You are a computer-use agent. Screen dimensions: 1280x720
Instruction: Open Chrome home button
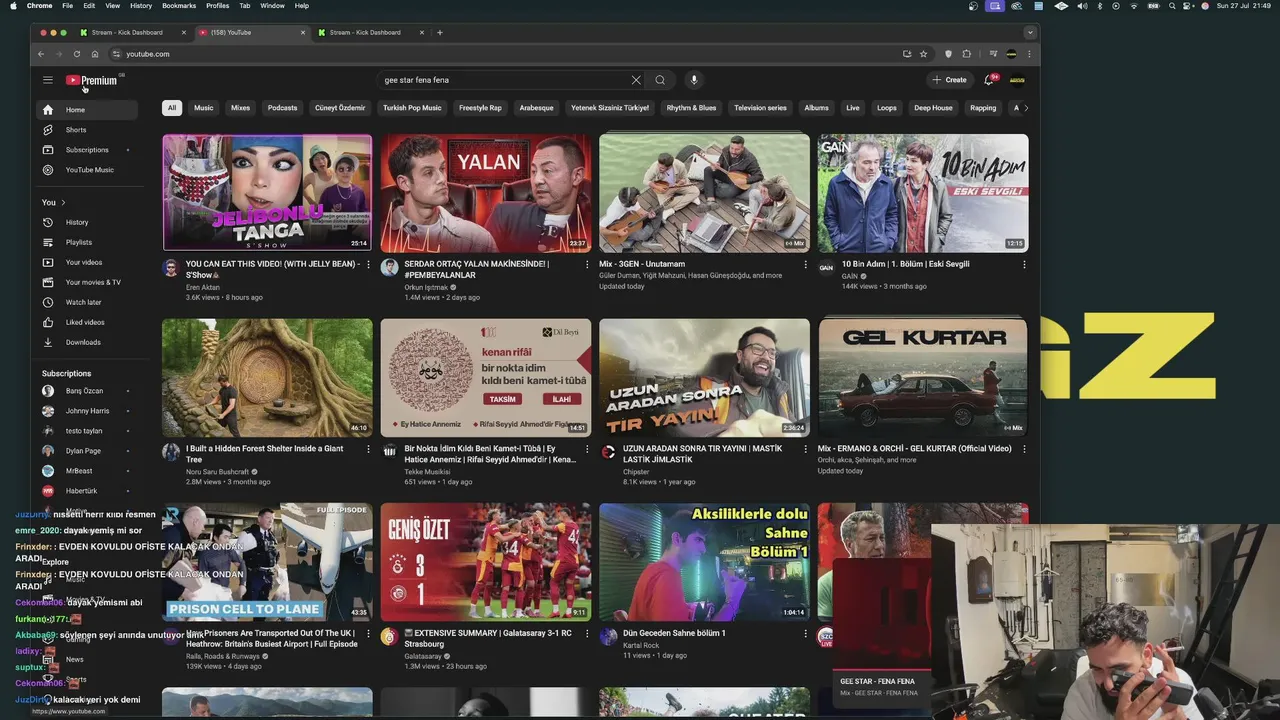pos(95,54)
